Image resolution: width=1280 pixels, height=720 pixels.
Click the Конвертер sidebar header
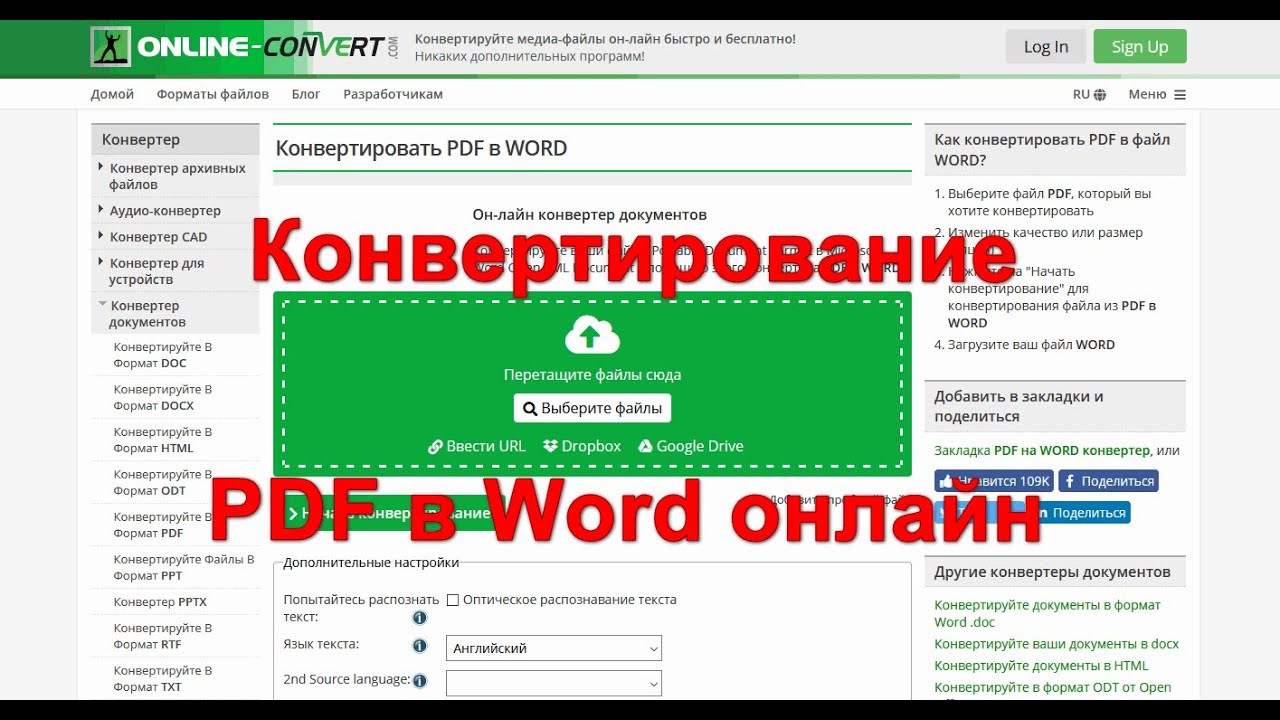[x=175, y=139]
